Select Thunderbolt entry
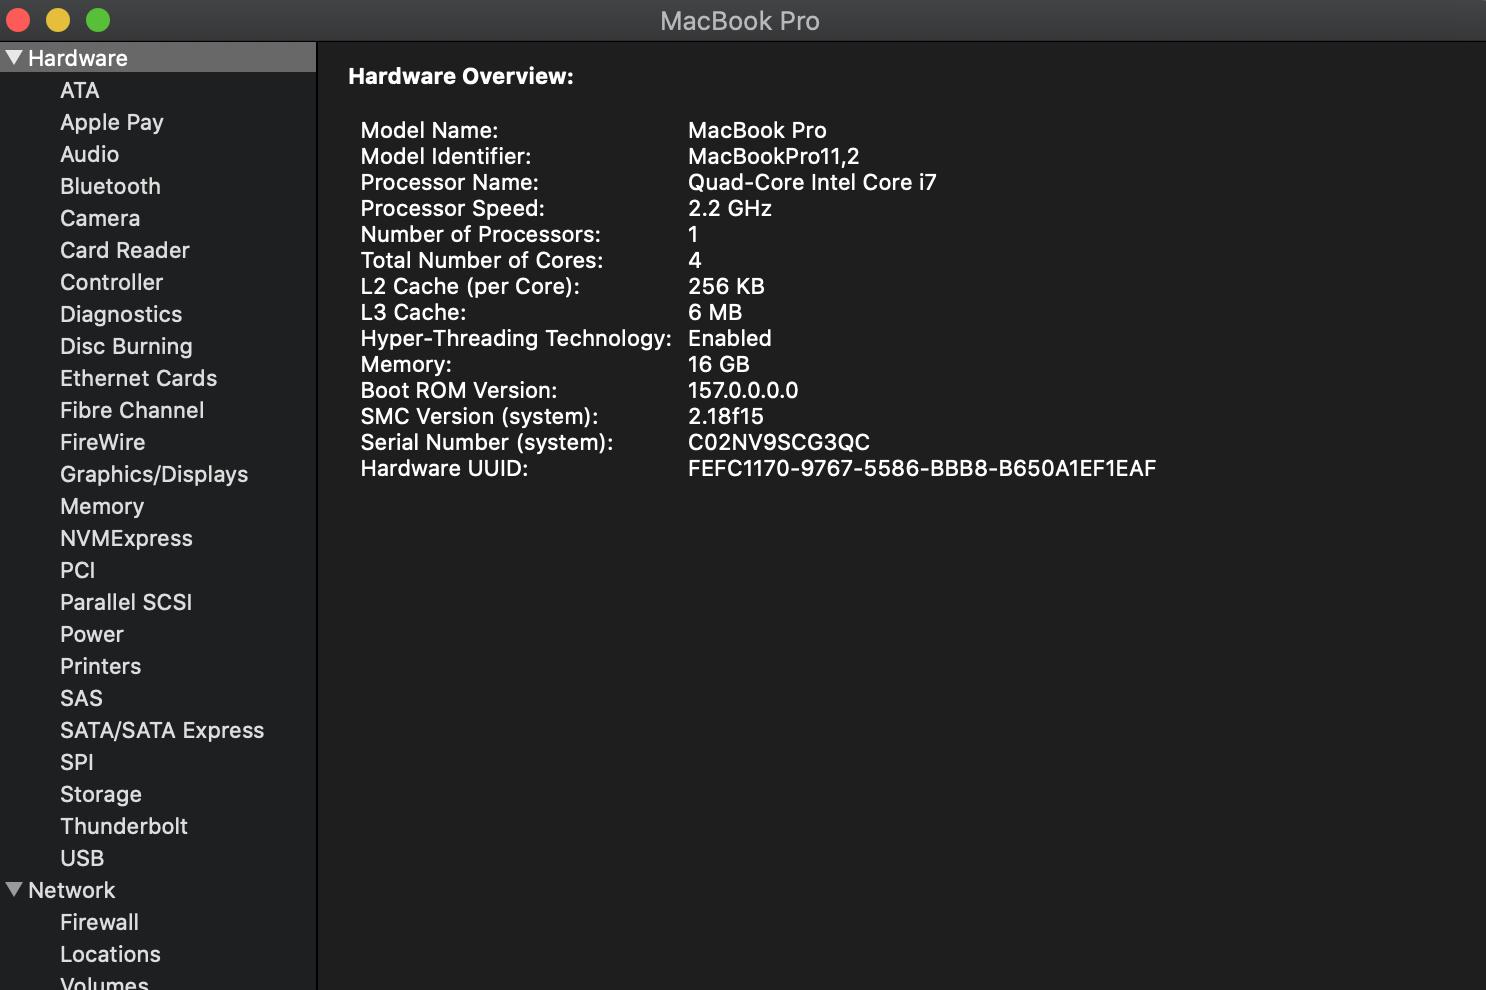The width and height of the screenshot is (1486, 990). (x=124, y=826)
